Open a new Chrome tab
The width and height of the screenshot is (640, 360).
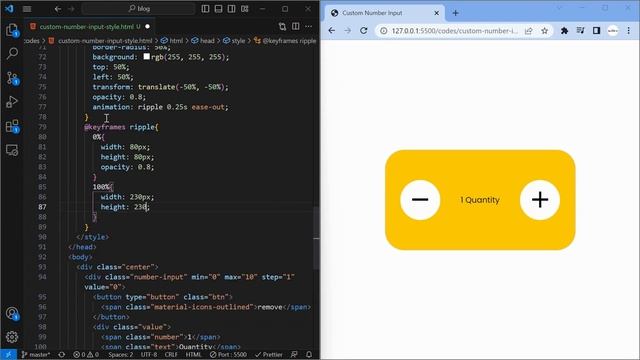[456, 13]
